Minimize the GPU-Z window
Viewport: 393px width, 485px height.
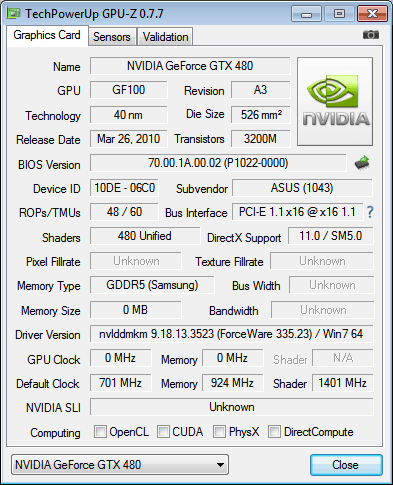coord(306,14)
